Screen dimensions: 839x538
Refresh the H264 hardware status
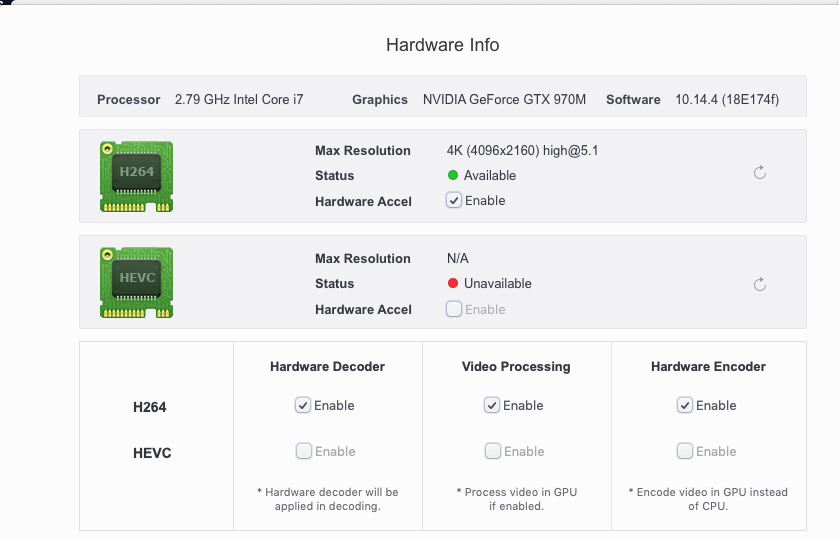[x=760, y=172]
